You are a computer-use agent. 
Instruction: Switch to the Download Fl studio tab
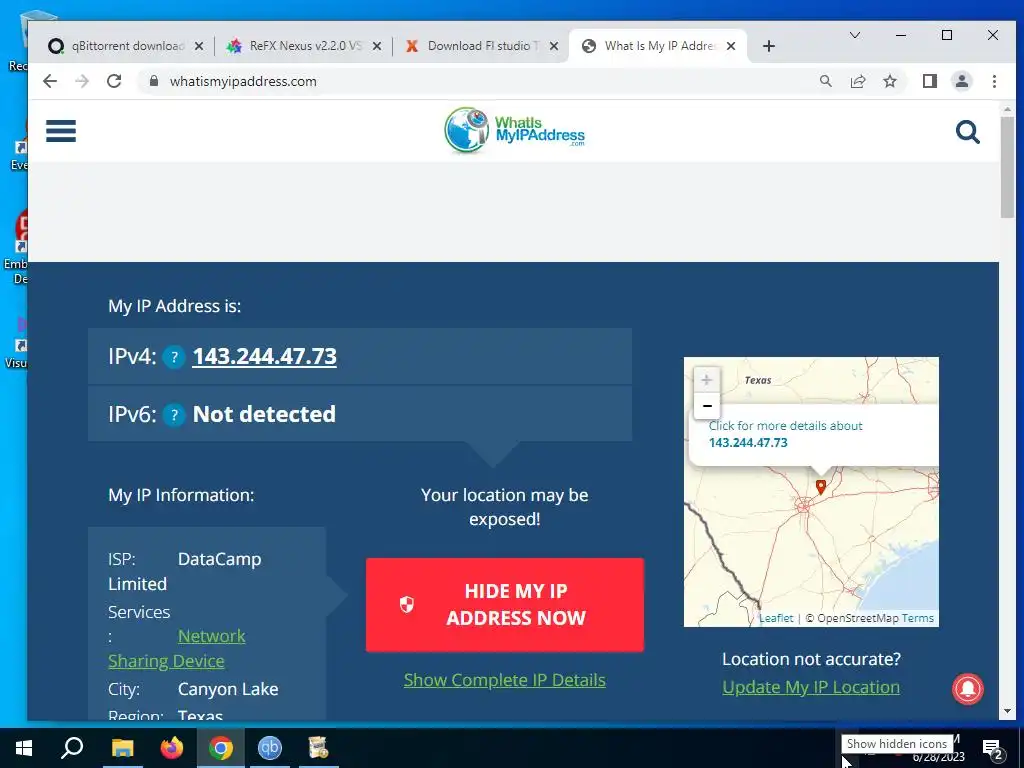pyautogui.click(x=481, y=46)
